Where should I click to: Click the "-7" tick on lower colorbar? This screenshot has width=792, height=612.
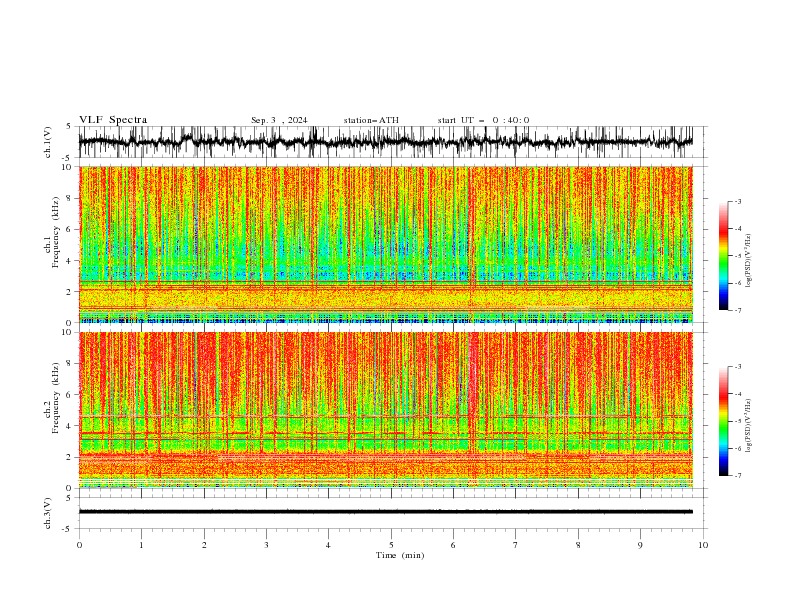pyautogui.click(x=738, y=476)
